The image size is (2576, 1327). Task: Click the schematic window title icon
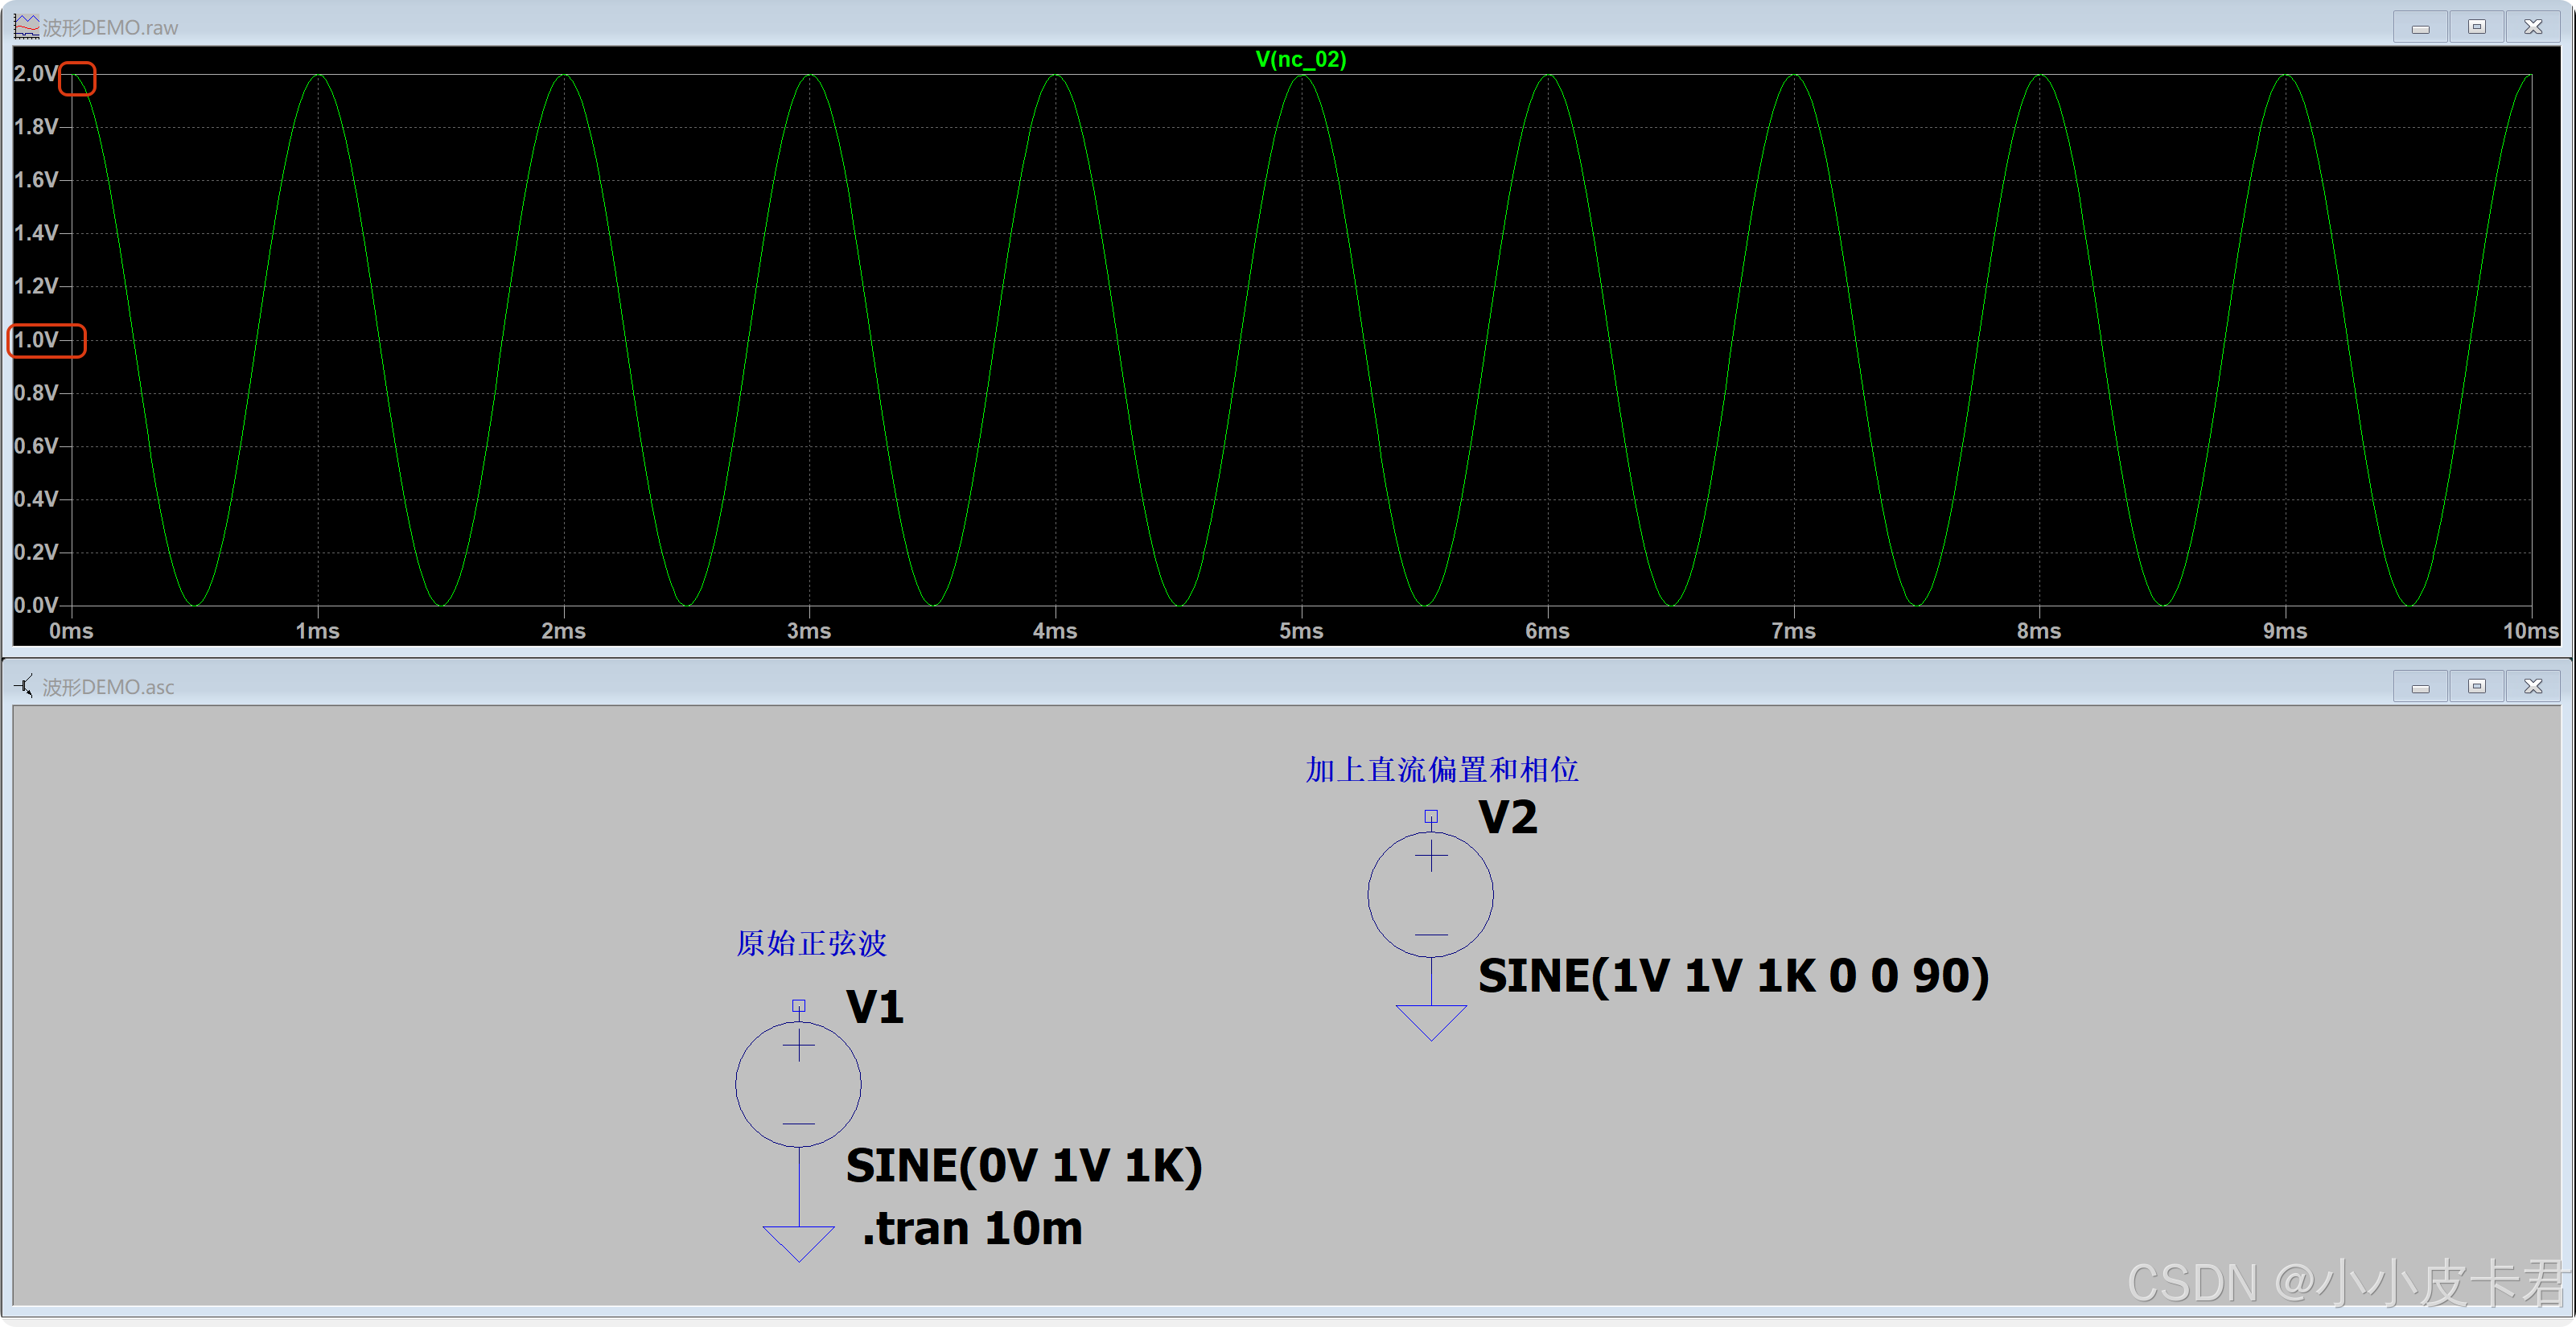click(x=24, y=686)
